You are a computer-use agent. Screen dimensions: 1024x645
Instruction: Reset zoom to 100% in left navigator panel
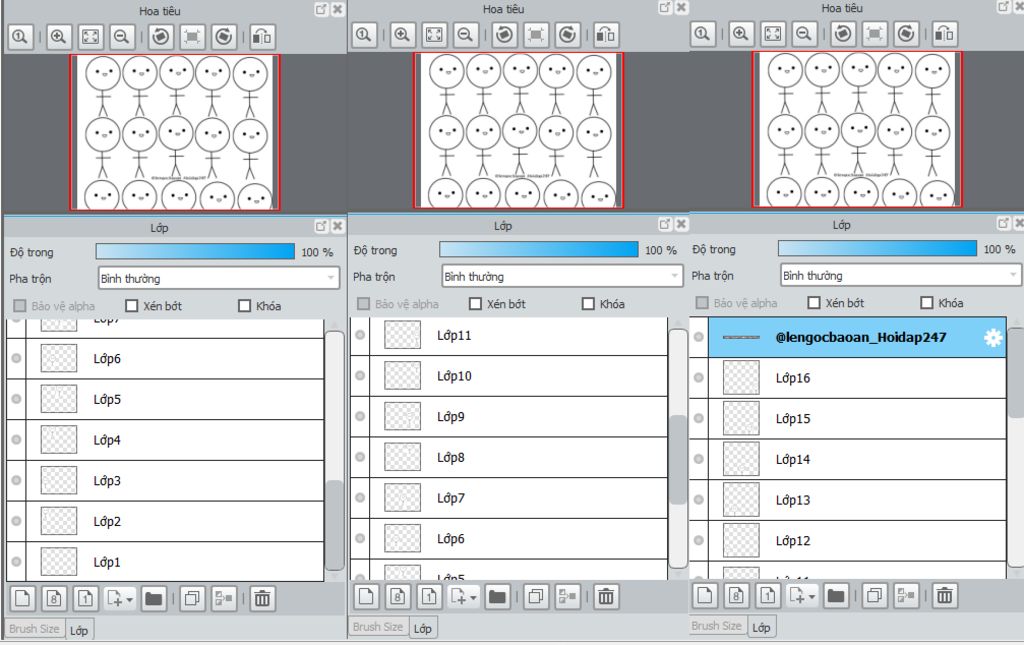[20, 37]
